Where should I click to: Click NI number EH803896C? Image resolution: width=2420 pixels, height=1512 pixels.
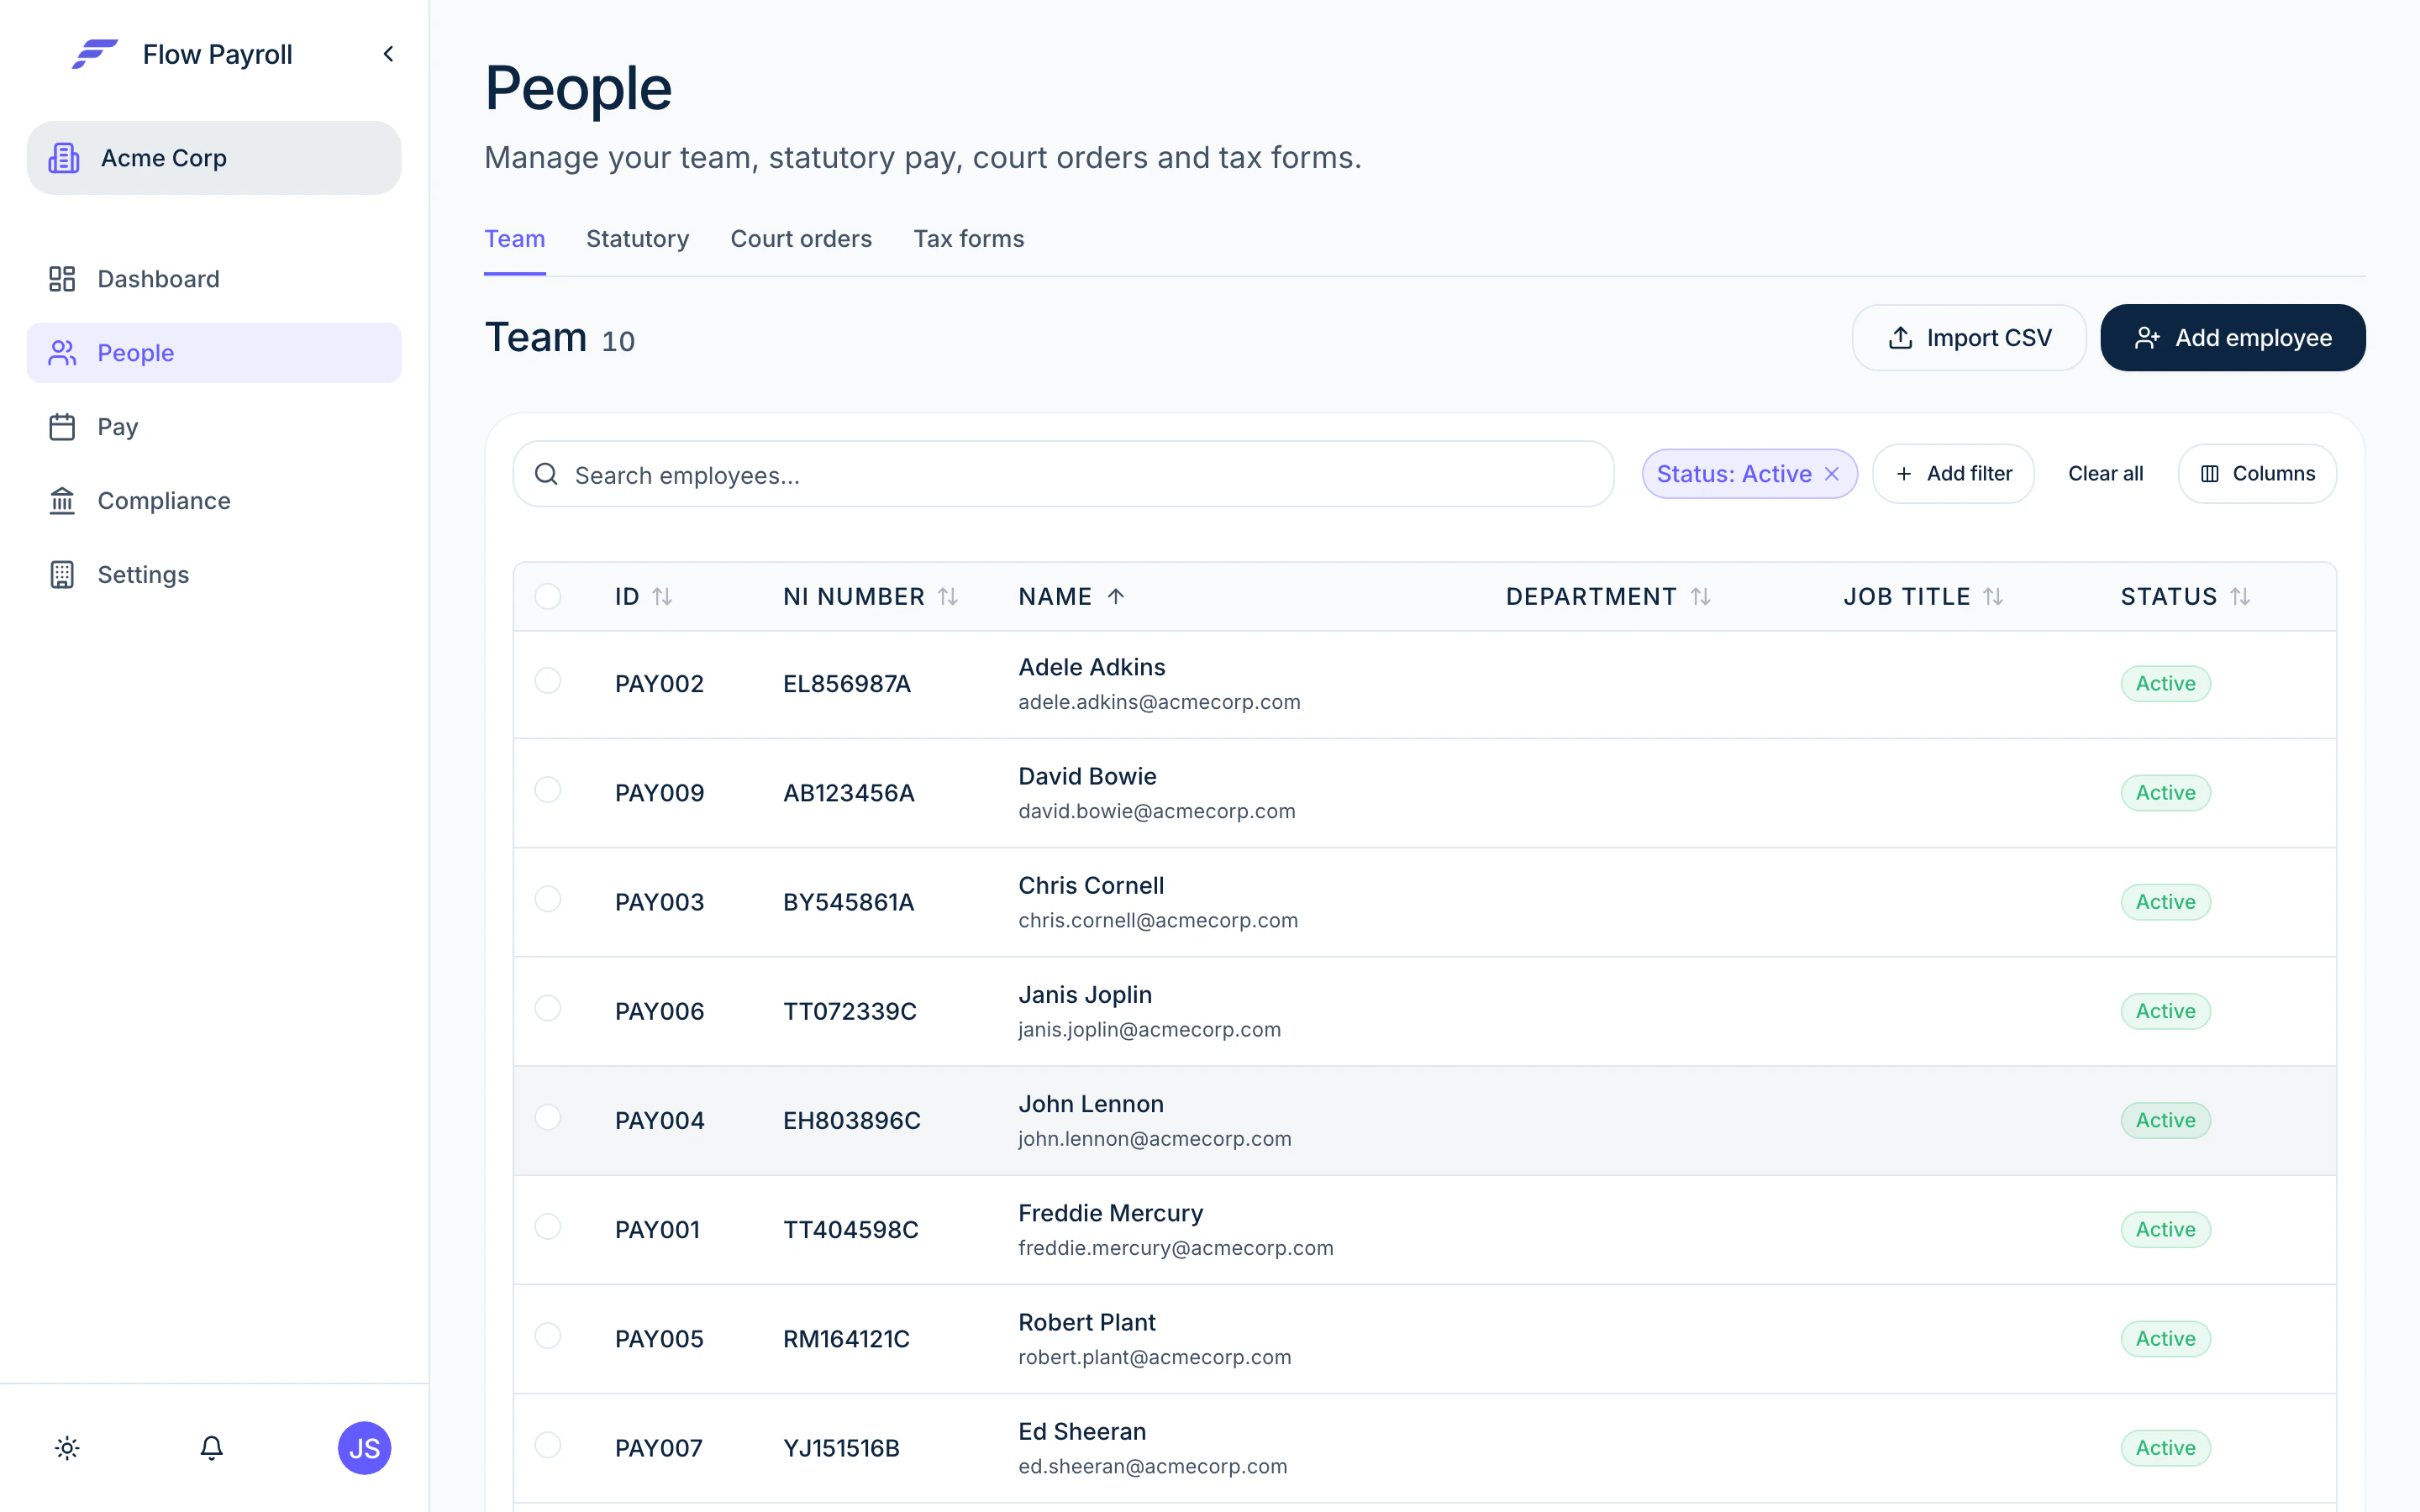click(x=852, y=1120)
